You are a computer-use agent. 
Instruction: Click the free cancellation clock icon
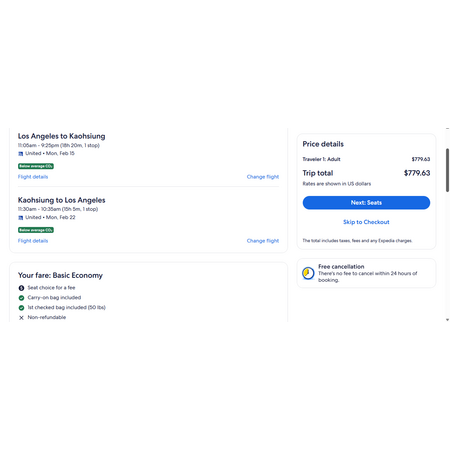[x=308, y=273]
